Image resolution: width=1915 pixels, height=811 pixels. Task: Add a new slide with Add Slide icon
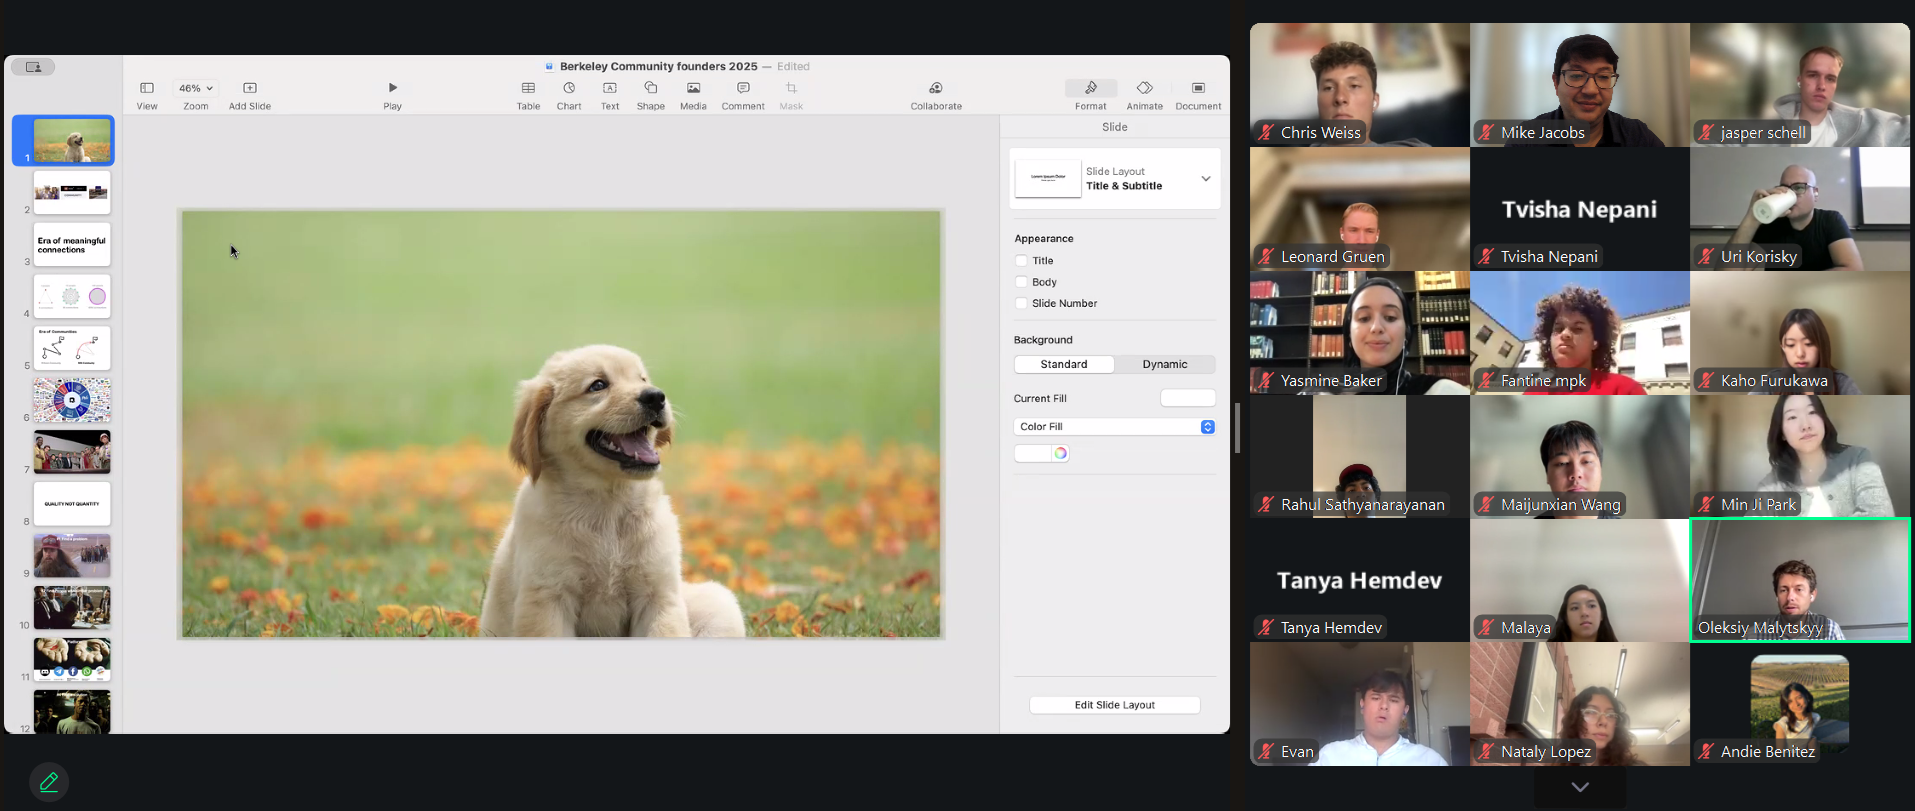250,88
